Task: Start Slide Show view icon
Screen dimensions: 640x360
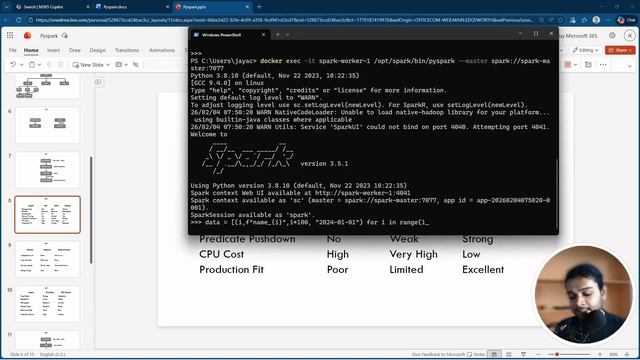Action: click(523, 355)
